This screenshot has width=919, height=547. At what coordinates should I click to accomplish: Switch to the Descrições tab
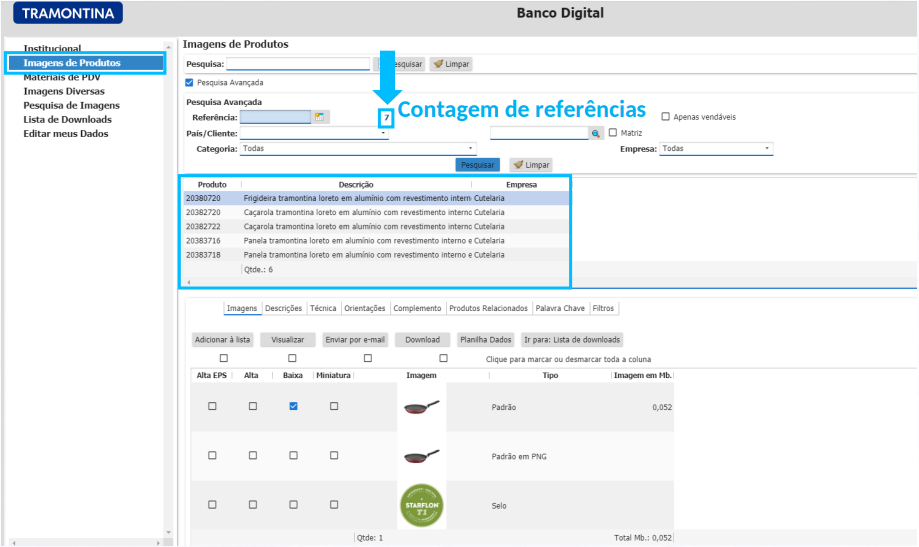pos(284,308)
